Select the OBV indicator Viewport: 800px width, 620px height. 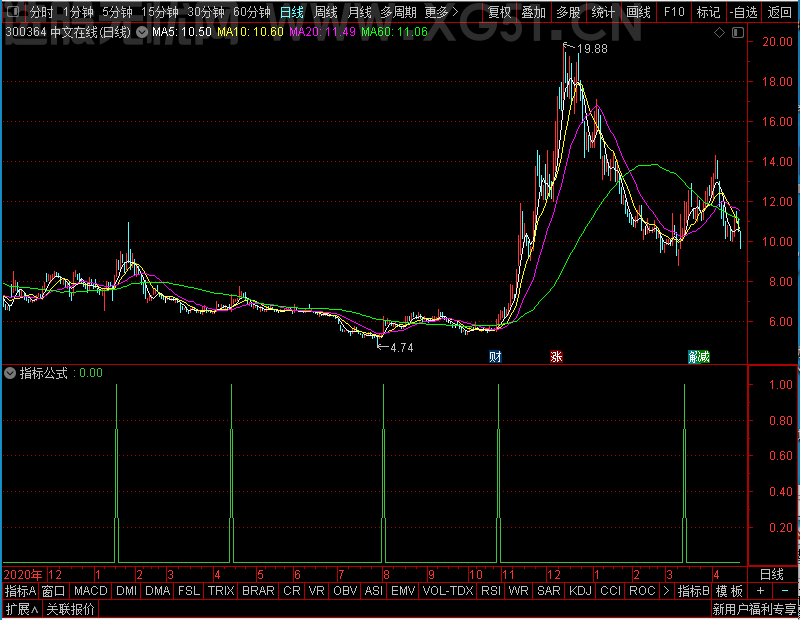tap(345, 591)
